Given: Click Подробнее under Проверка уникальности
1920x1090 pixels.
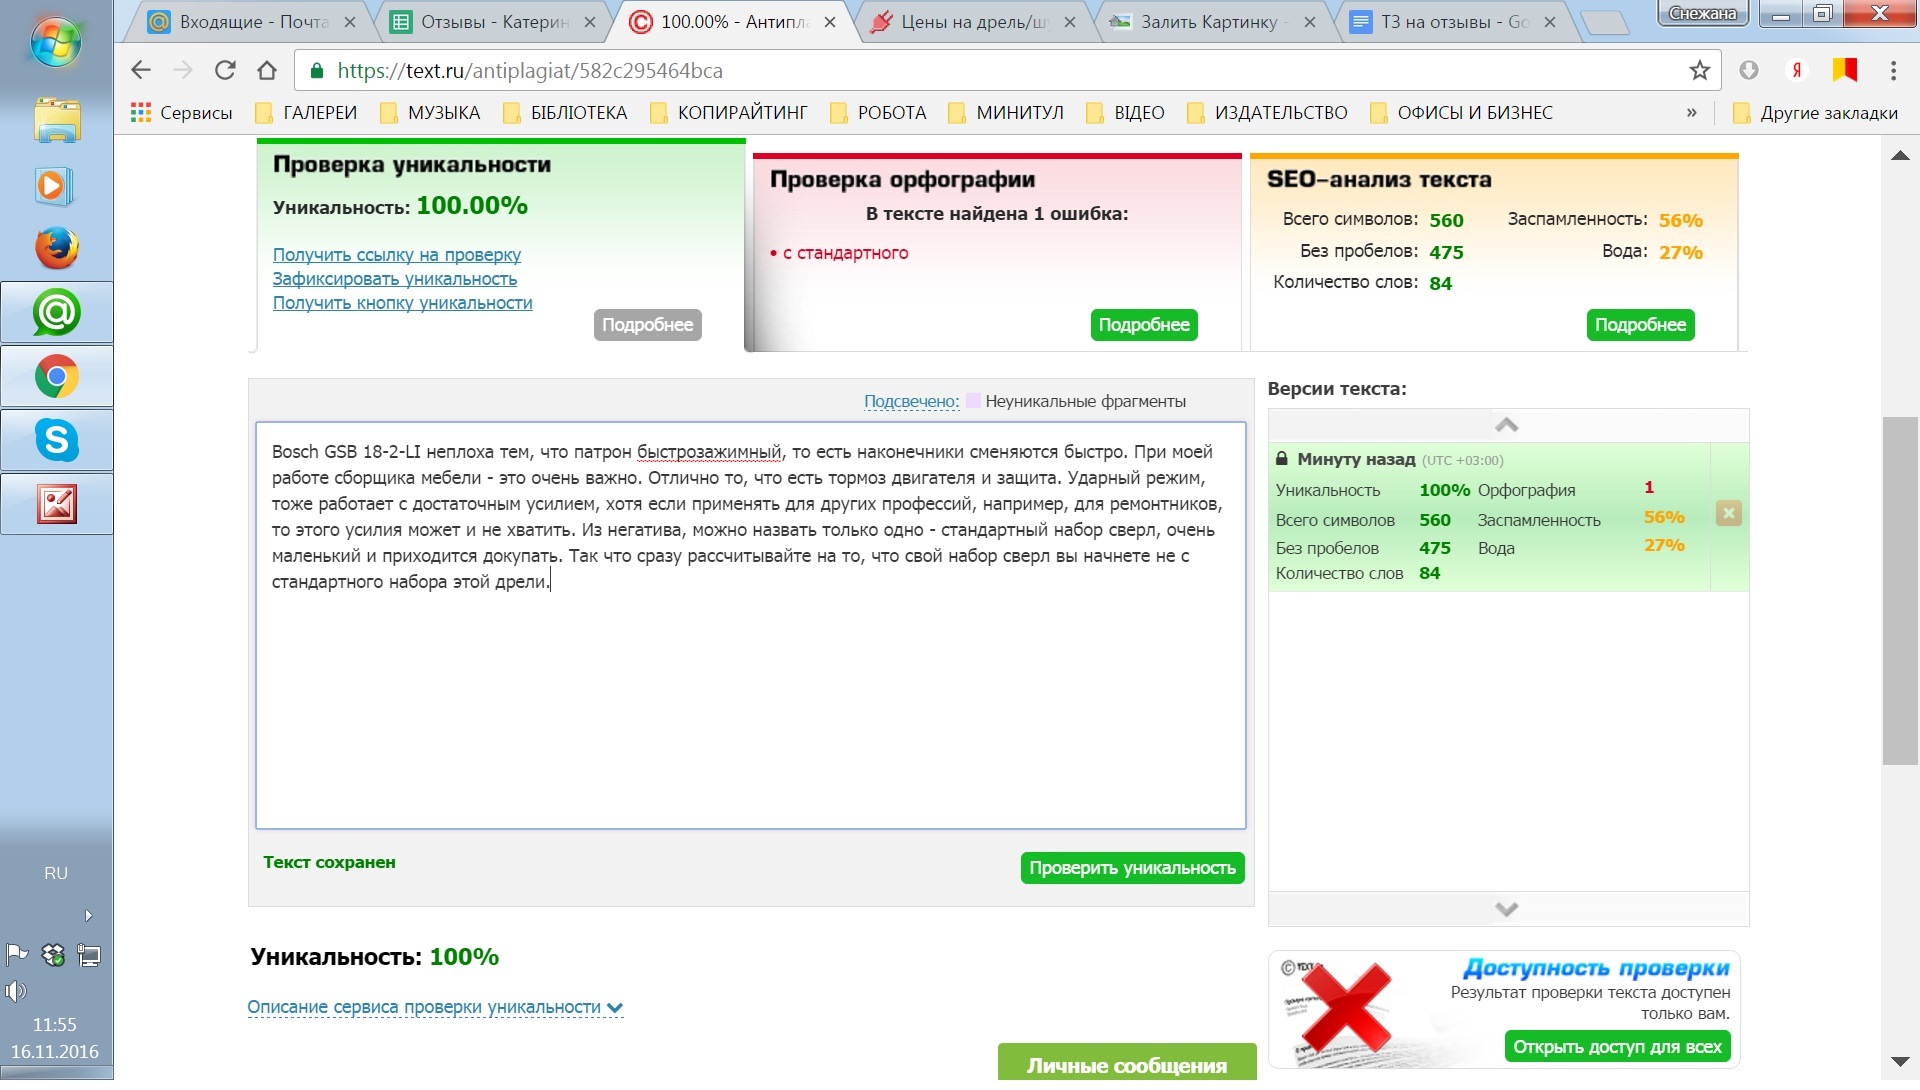Looking at the screenshot, I should pyautogui.click(x=647, y=325).
